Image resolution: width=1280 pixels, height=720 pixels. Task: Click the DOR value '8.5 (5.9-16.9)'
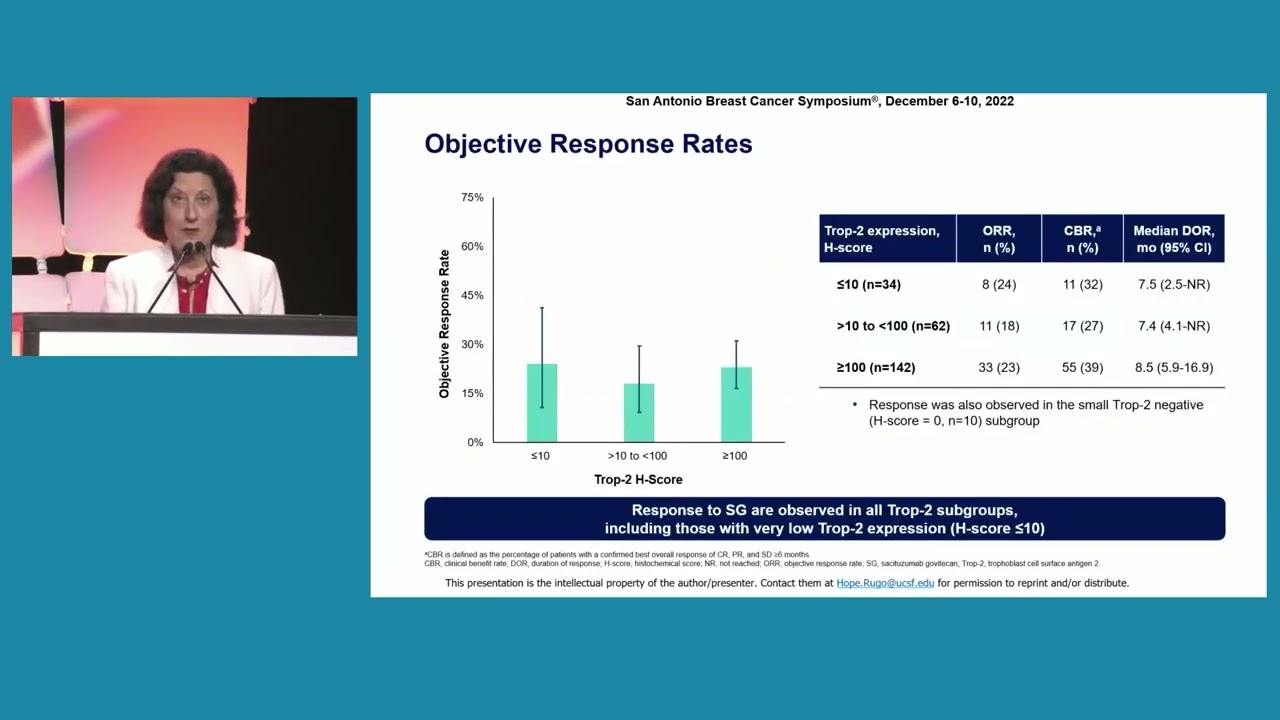pos(1174,368)
